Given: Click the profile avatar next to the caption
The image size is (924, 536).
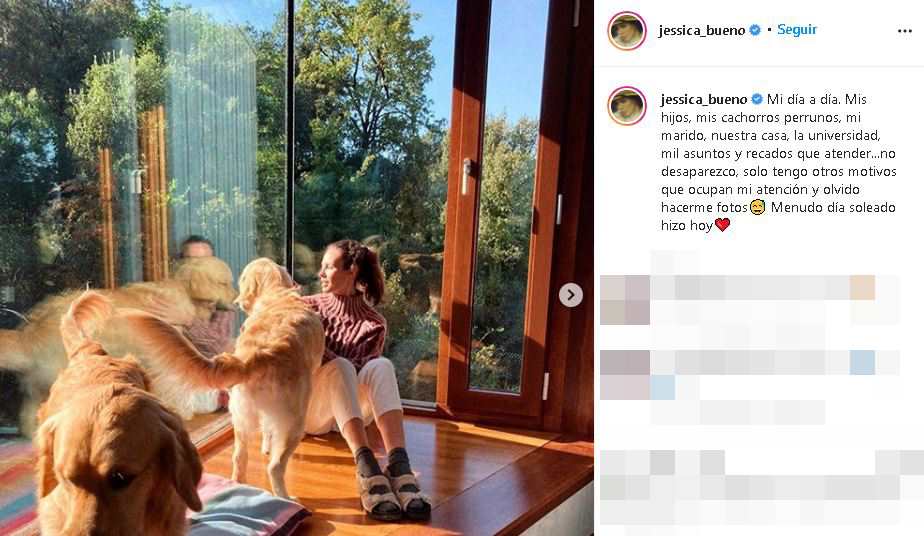Looking at the screenshot, I should click(x=627, y=106).
